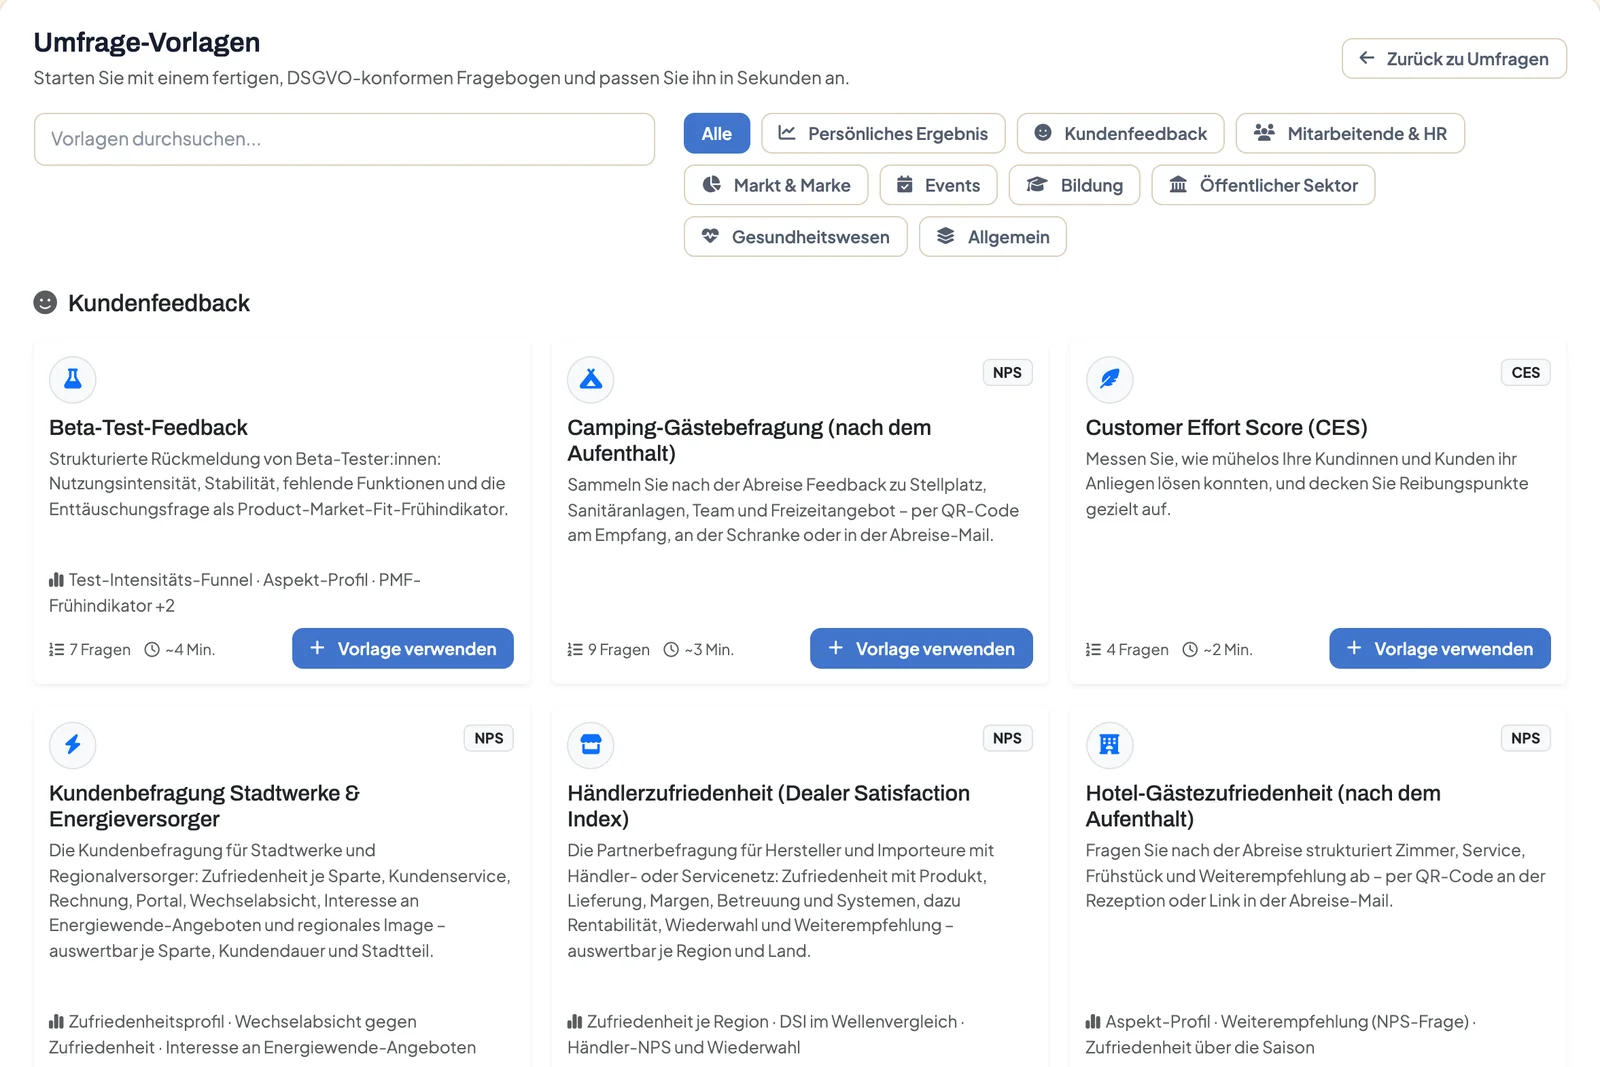Click the NPS badge on Camping-Gästebefragung card
Image resolution: width=1600 pixels, height=1067 pixels.
click(x=1007, y=372)
